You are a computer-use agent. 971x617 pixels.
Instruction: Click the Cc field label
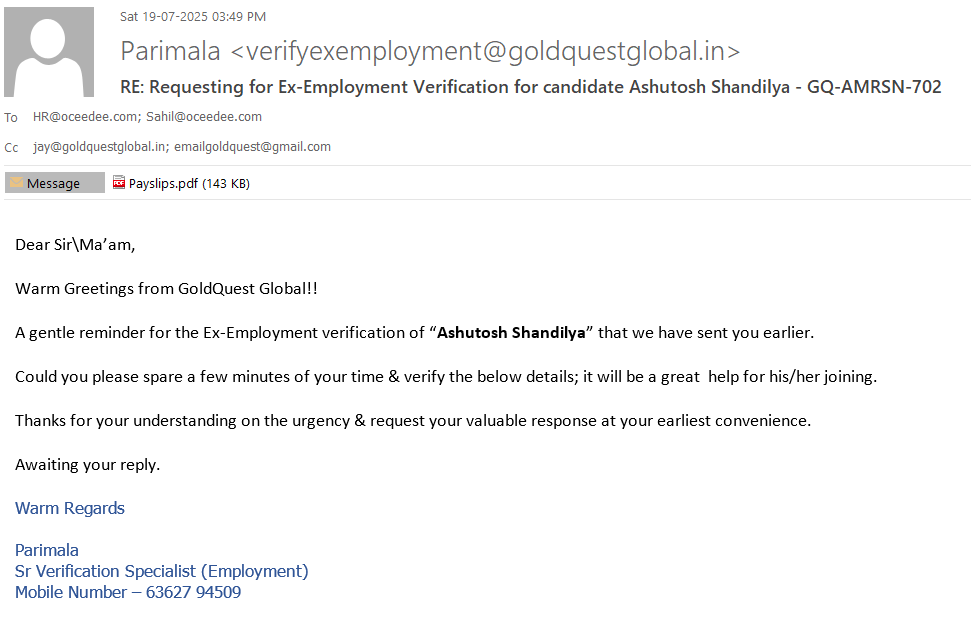(x=11, y=148)
